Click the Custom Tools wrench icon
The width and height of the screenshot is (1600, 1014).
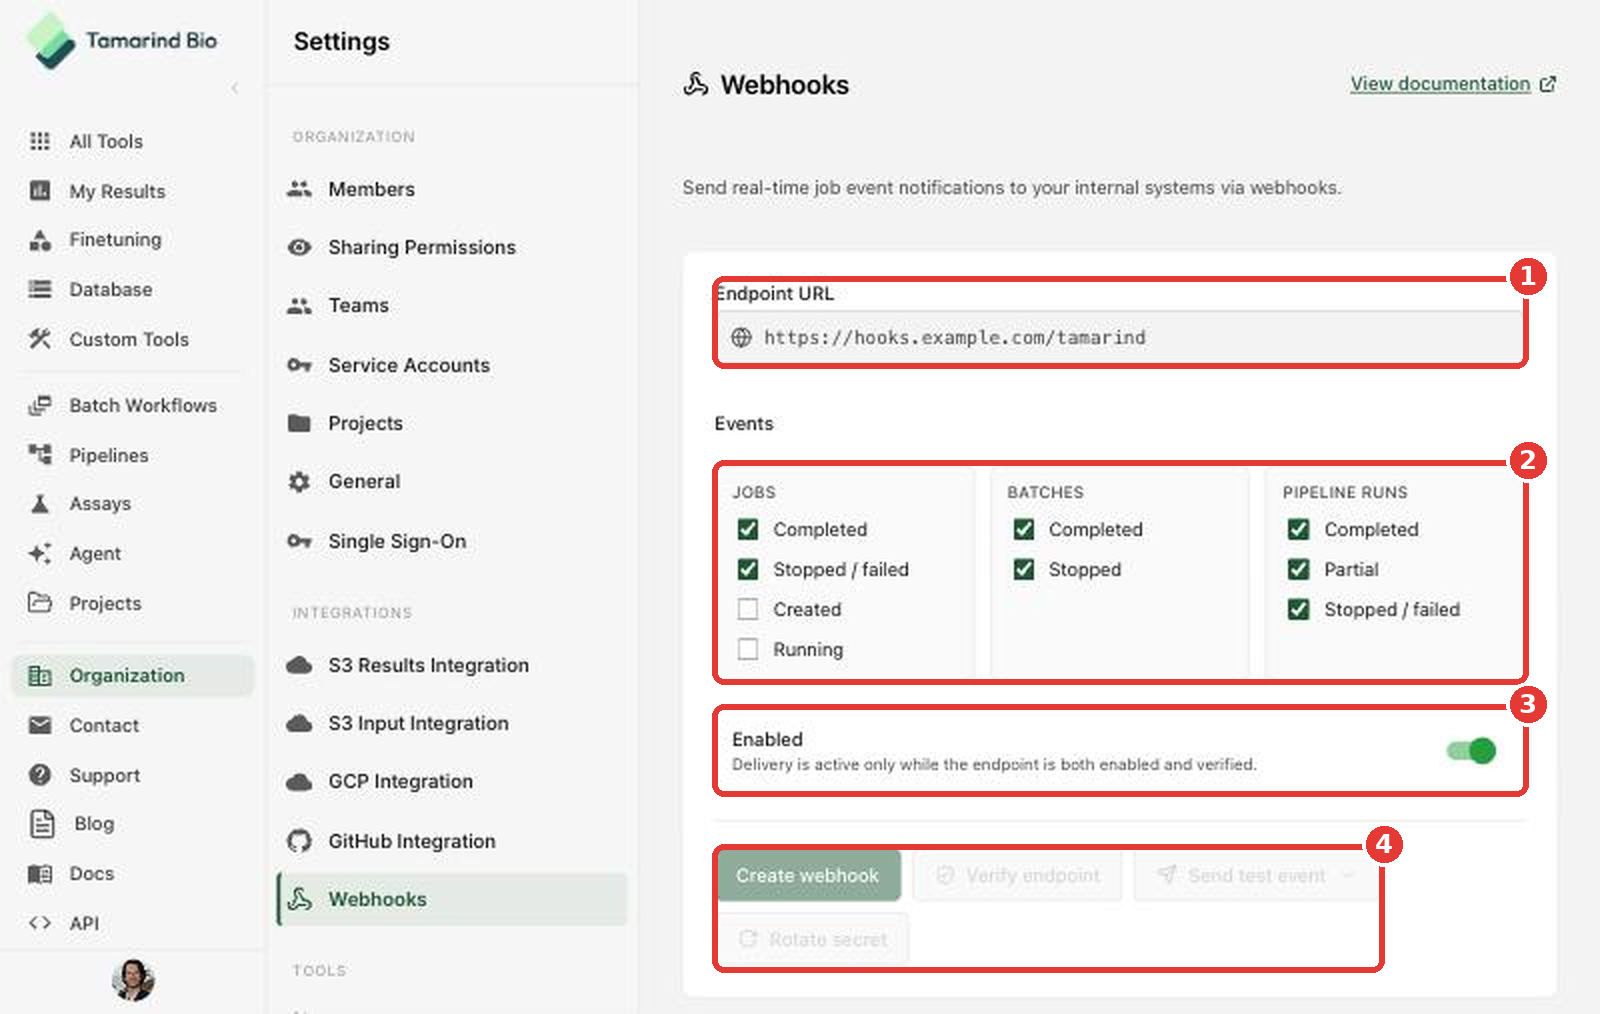click(x=40, y=339)
